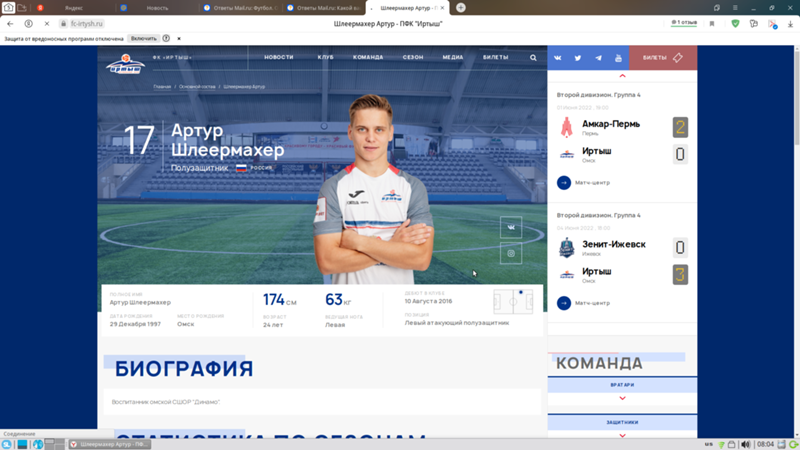Open the player's Instagram profile button

pyautogui.click(x=511, y=253)
